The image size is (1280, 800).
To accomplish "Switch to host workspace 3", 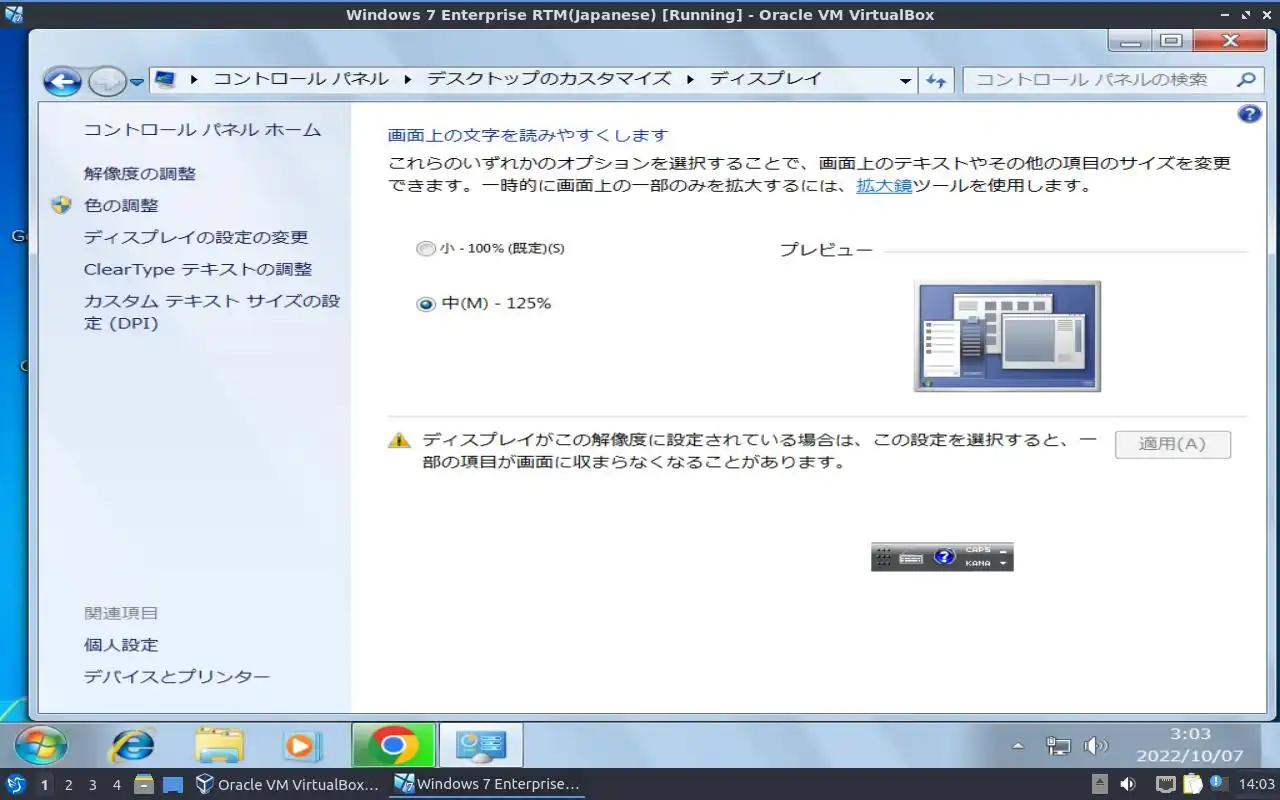I will coord(92,785).
